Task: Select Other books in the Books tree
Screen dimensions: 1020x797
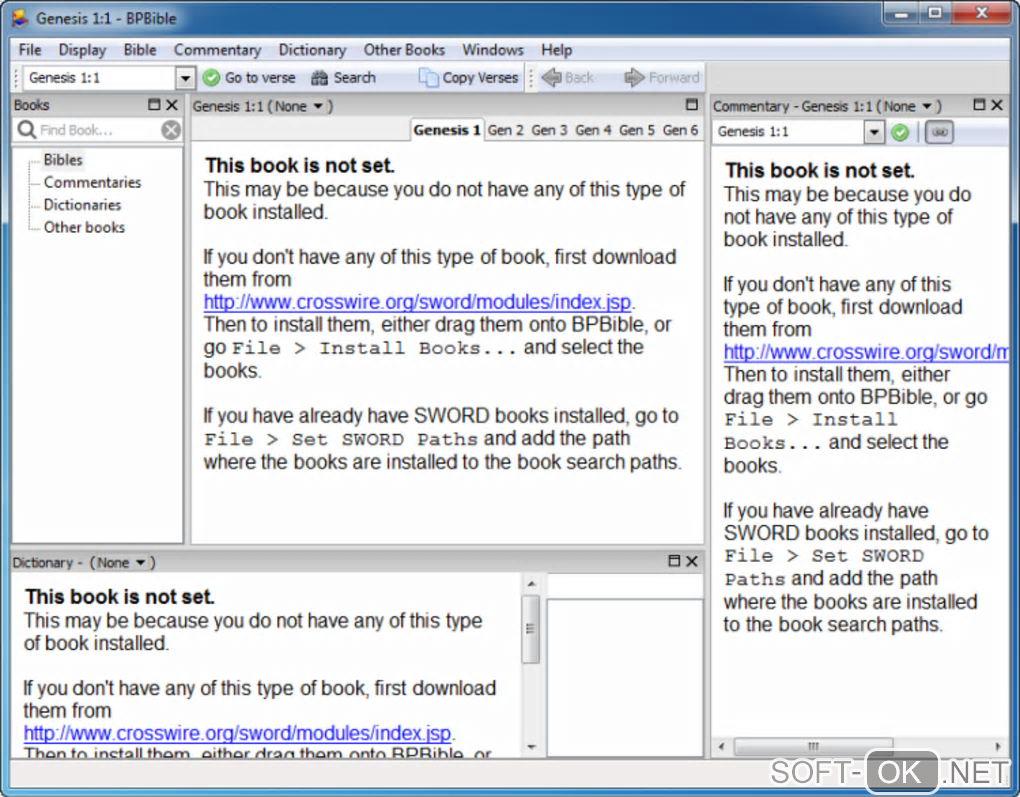Action: point(84,228)
